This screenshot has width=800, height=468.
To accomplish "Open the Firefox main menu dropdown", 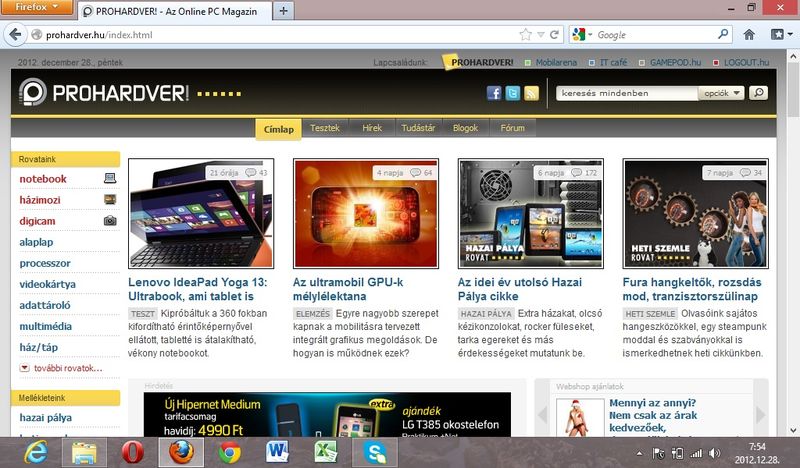I will click(37, 7).
